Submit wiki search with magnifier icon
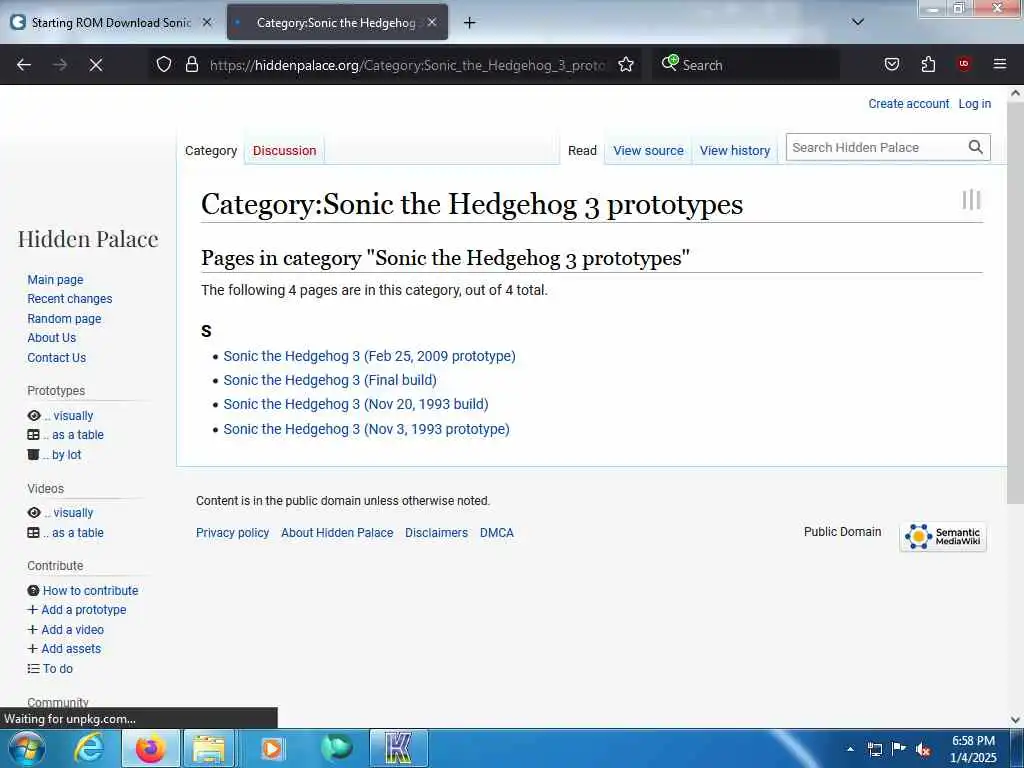1024x768 pixels. click(x=976, y=147)
